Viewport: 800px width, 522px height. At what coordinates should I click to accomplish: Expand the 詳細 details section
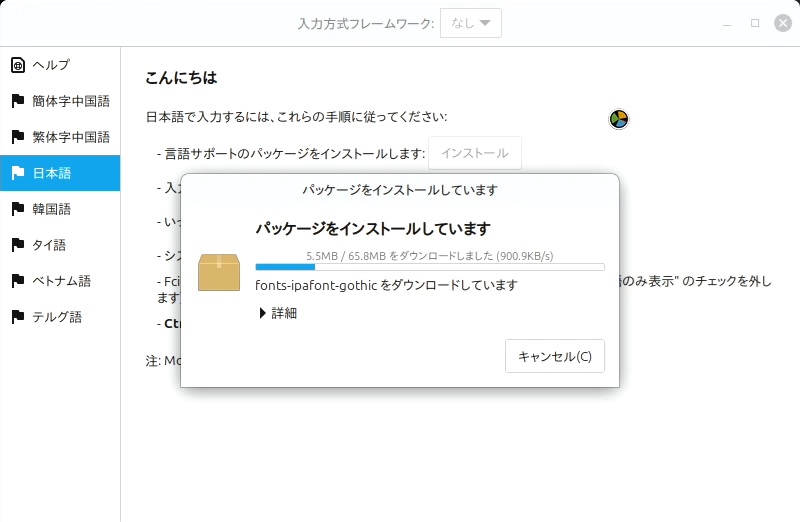click(x=278, y=313)
